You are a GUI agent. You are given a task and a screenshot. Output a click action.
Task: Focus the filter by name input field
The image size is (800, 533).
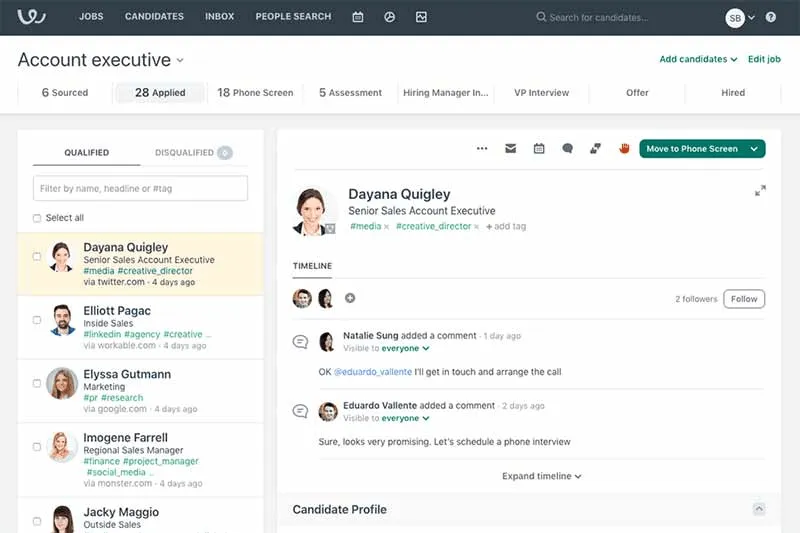click(140, 188)
